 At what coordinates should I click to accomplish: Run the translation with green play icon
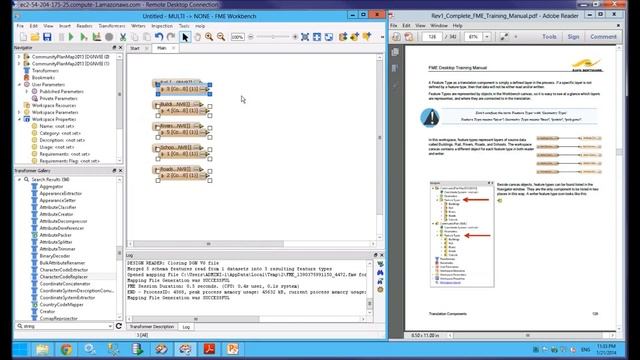[71, 37]
